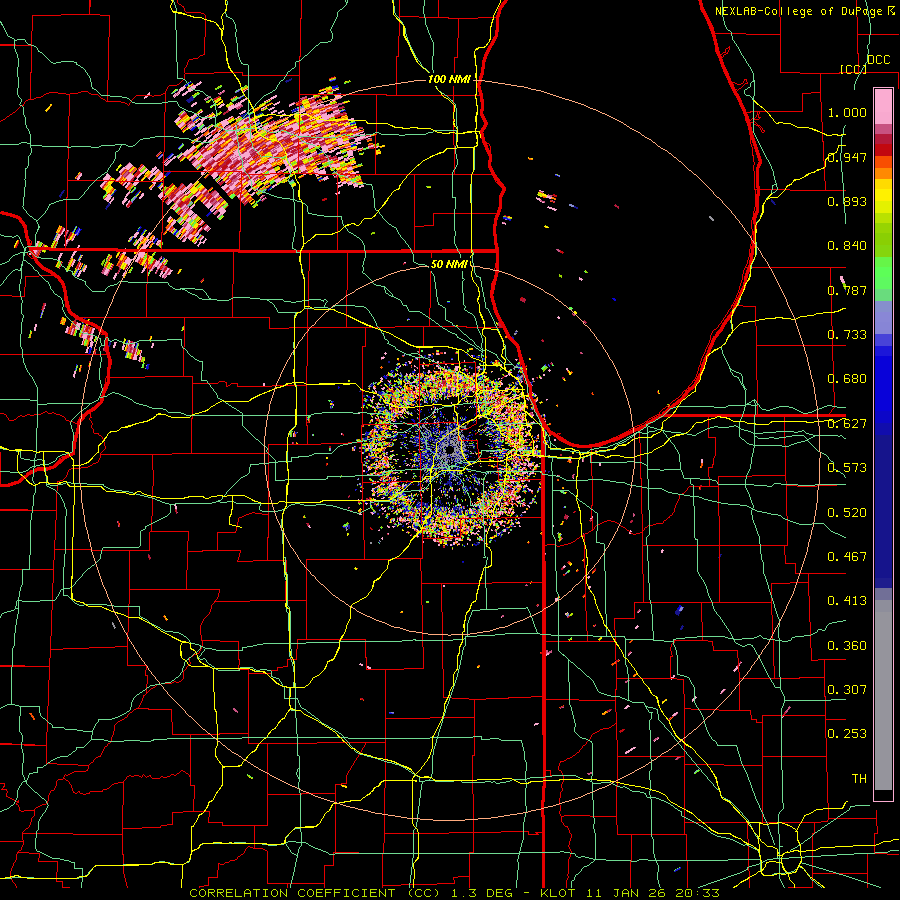Click the [CC] units label

(853, 69)
